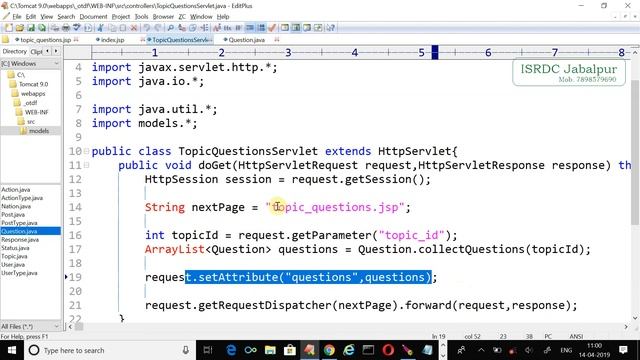Select the models folder
This screenshot has height=360, width=640.
pos(39,131)
